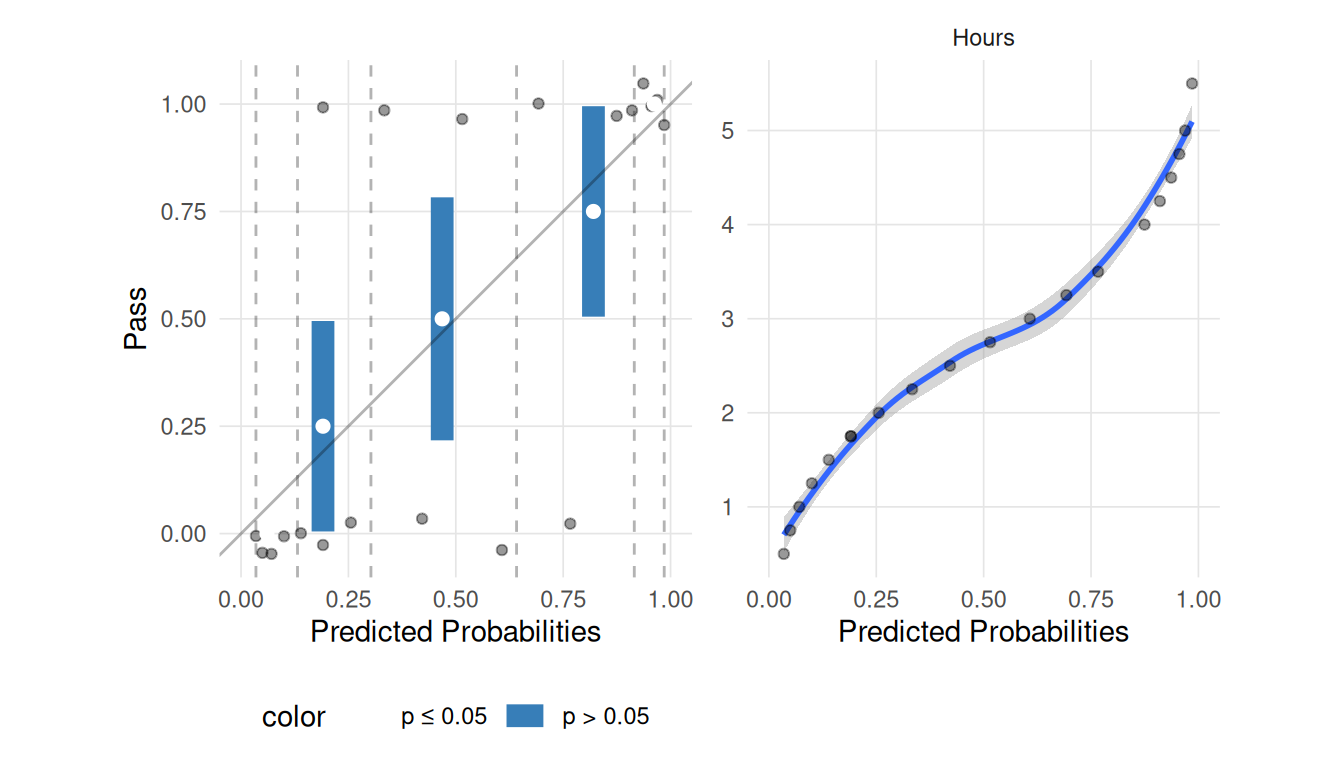Image resolution: width=1344 pixels, height=768 pixels.
Task: Click the 0.50 x-axis tick on left plot
Action: pyautogui.click(x=455, y=600)
